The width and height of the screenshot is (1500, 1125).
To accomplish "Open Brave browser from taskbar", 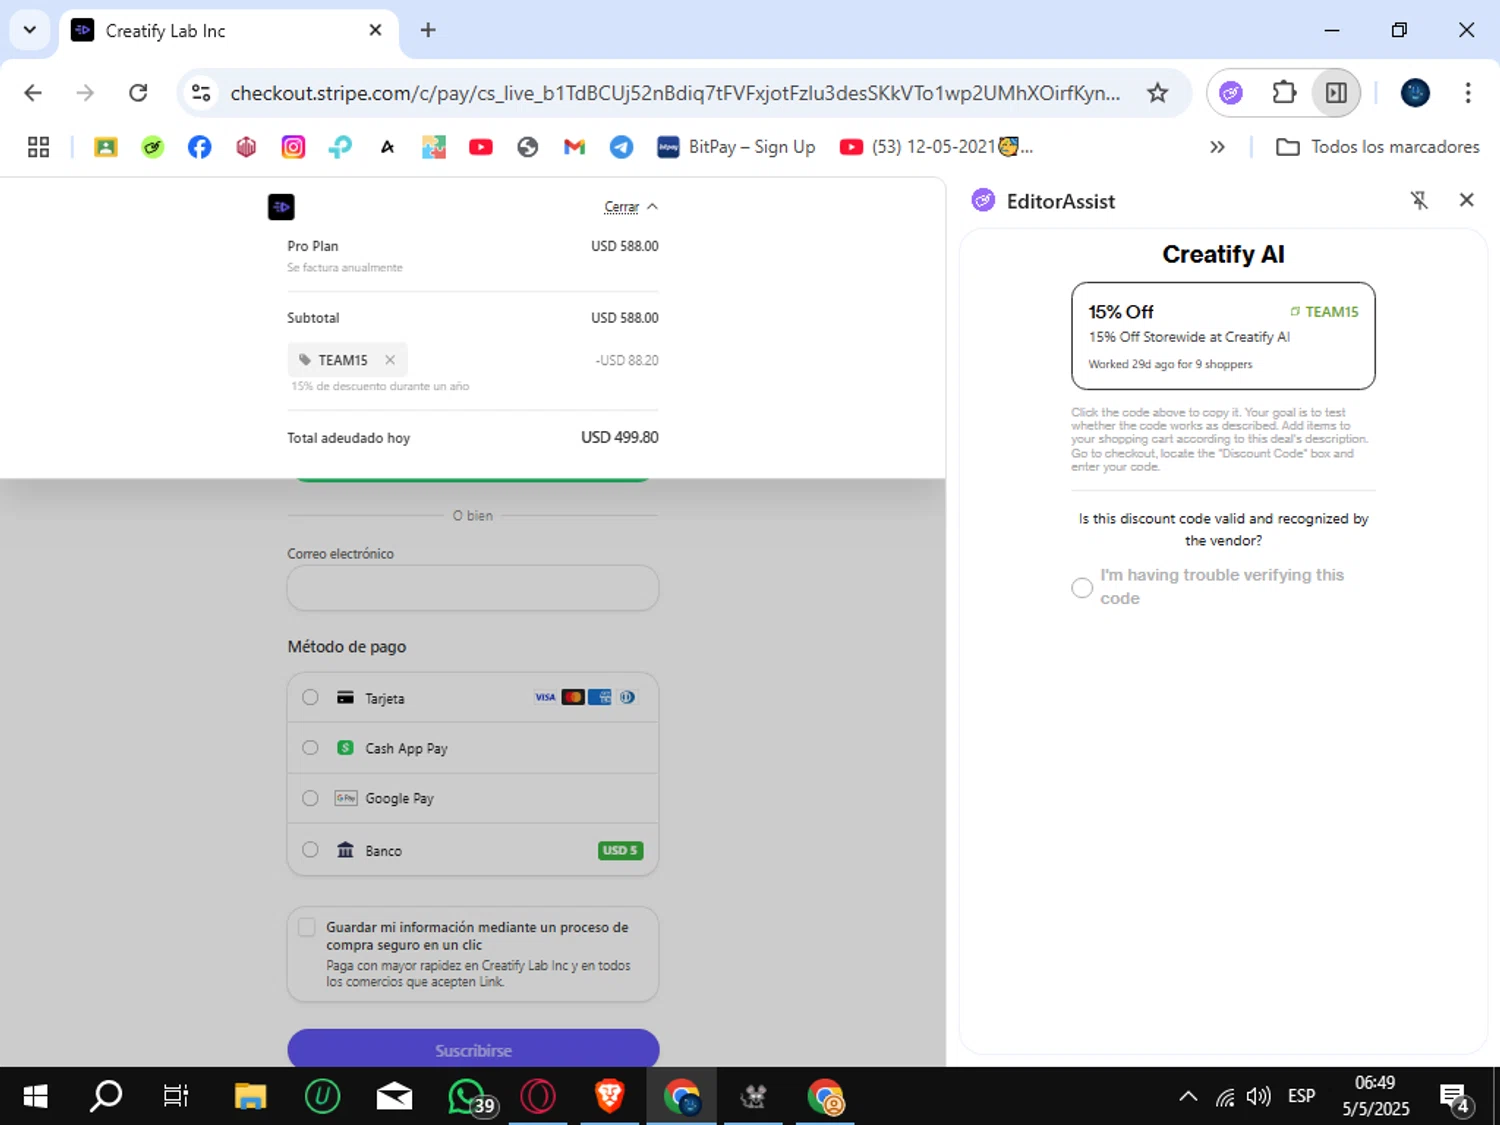I will pyautogui.click(x=610, y=1097).
